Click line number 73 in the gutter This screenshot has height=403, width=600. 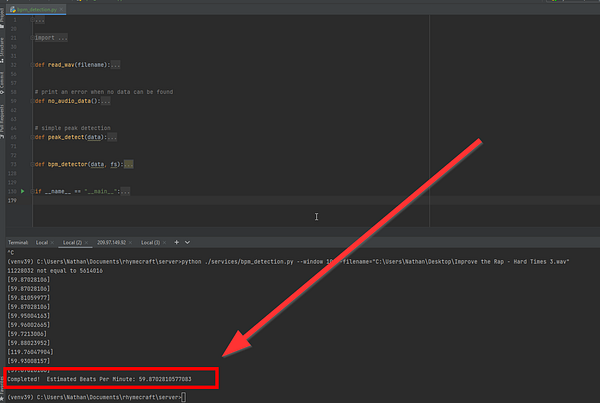[14, 164]
